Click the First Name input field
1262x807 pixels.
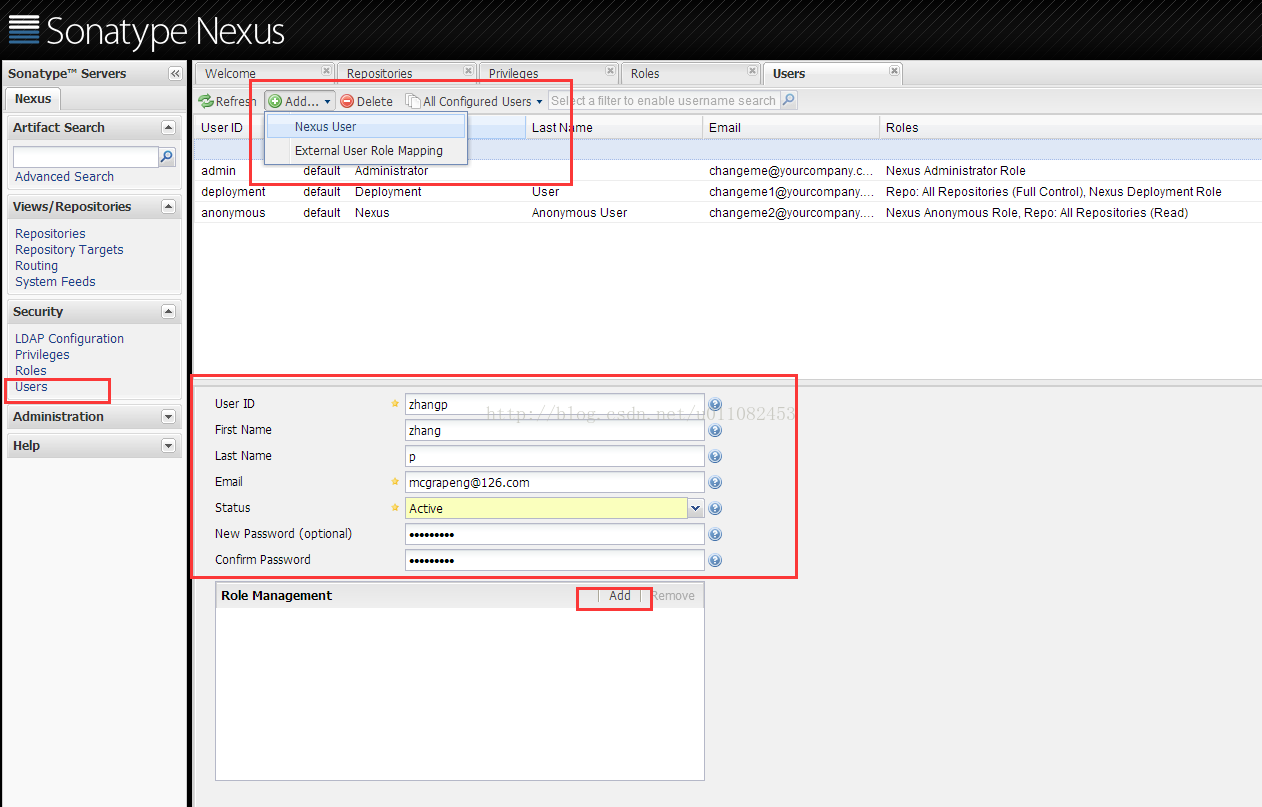pyautogui.click(x=555, y=430)
